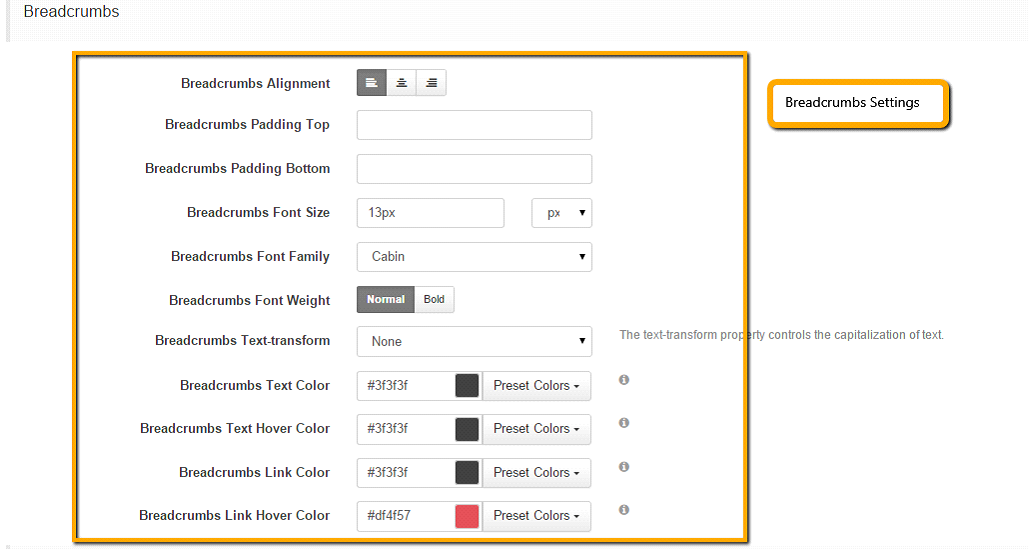
Task: Open the px font size unit dropdown
Action: pyautogui.click(x=562, y=213)
